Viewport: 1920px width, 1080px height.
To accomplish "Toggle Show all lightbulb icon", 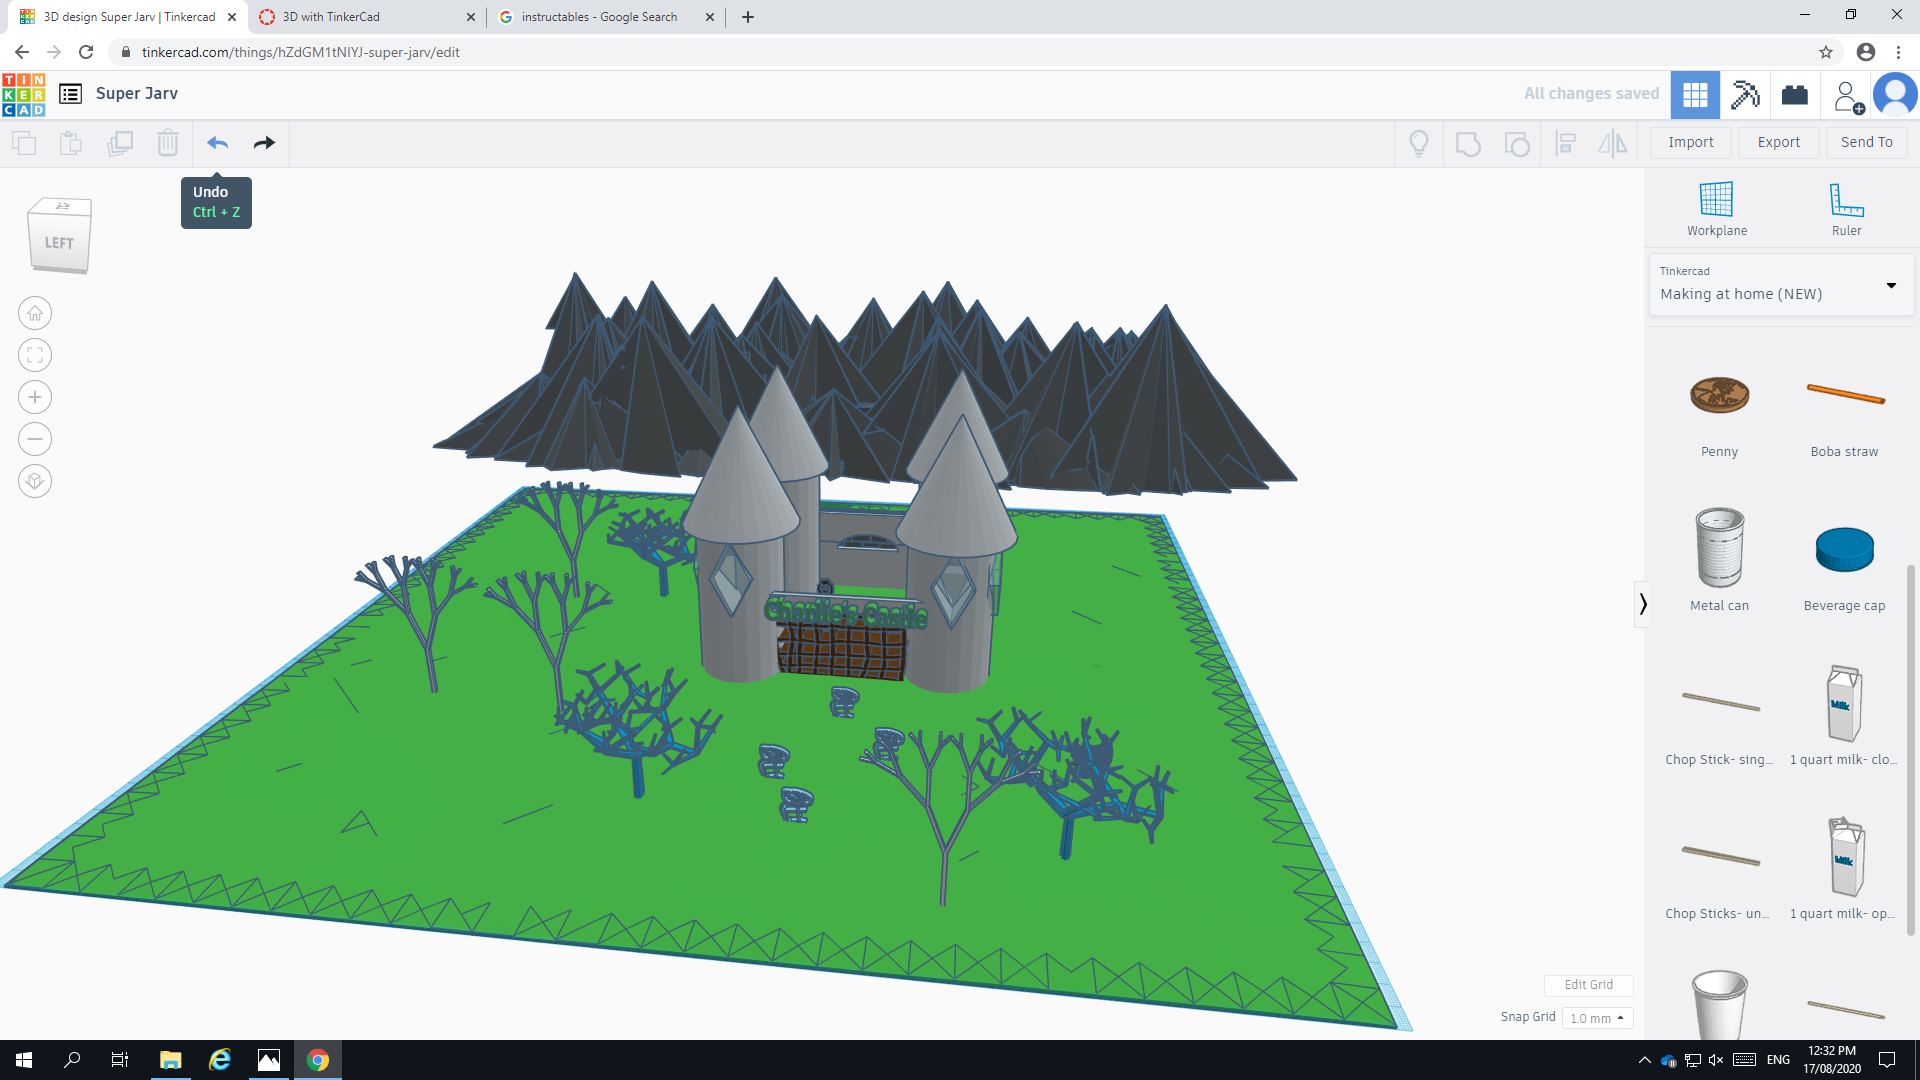I will pos(1419,143).
